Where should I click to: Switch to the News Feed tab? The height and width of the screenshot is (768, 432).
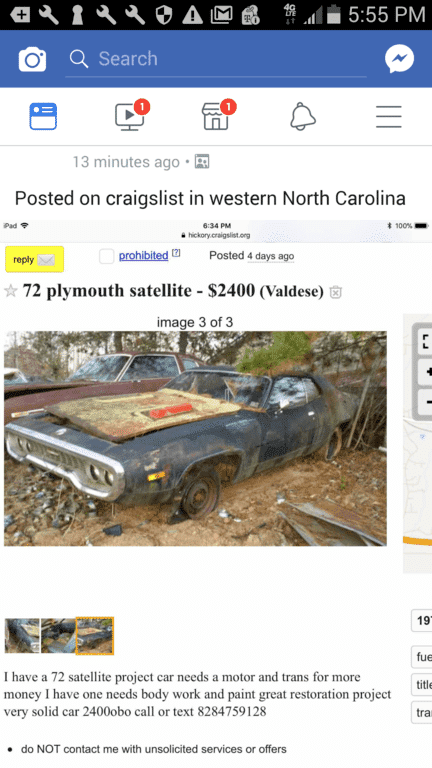(43, 117)
